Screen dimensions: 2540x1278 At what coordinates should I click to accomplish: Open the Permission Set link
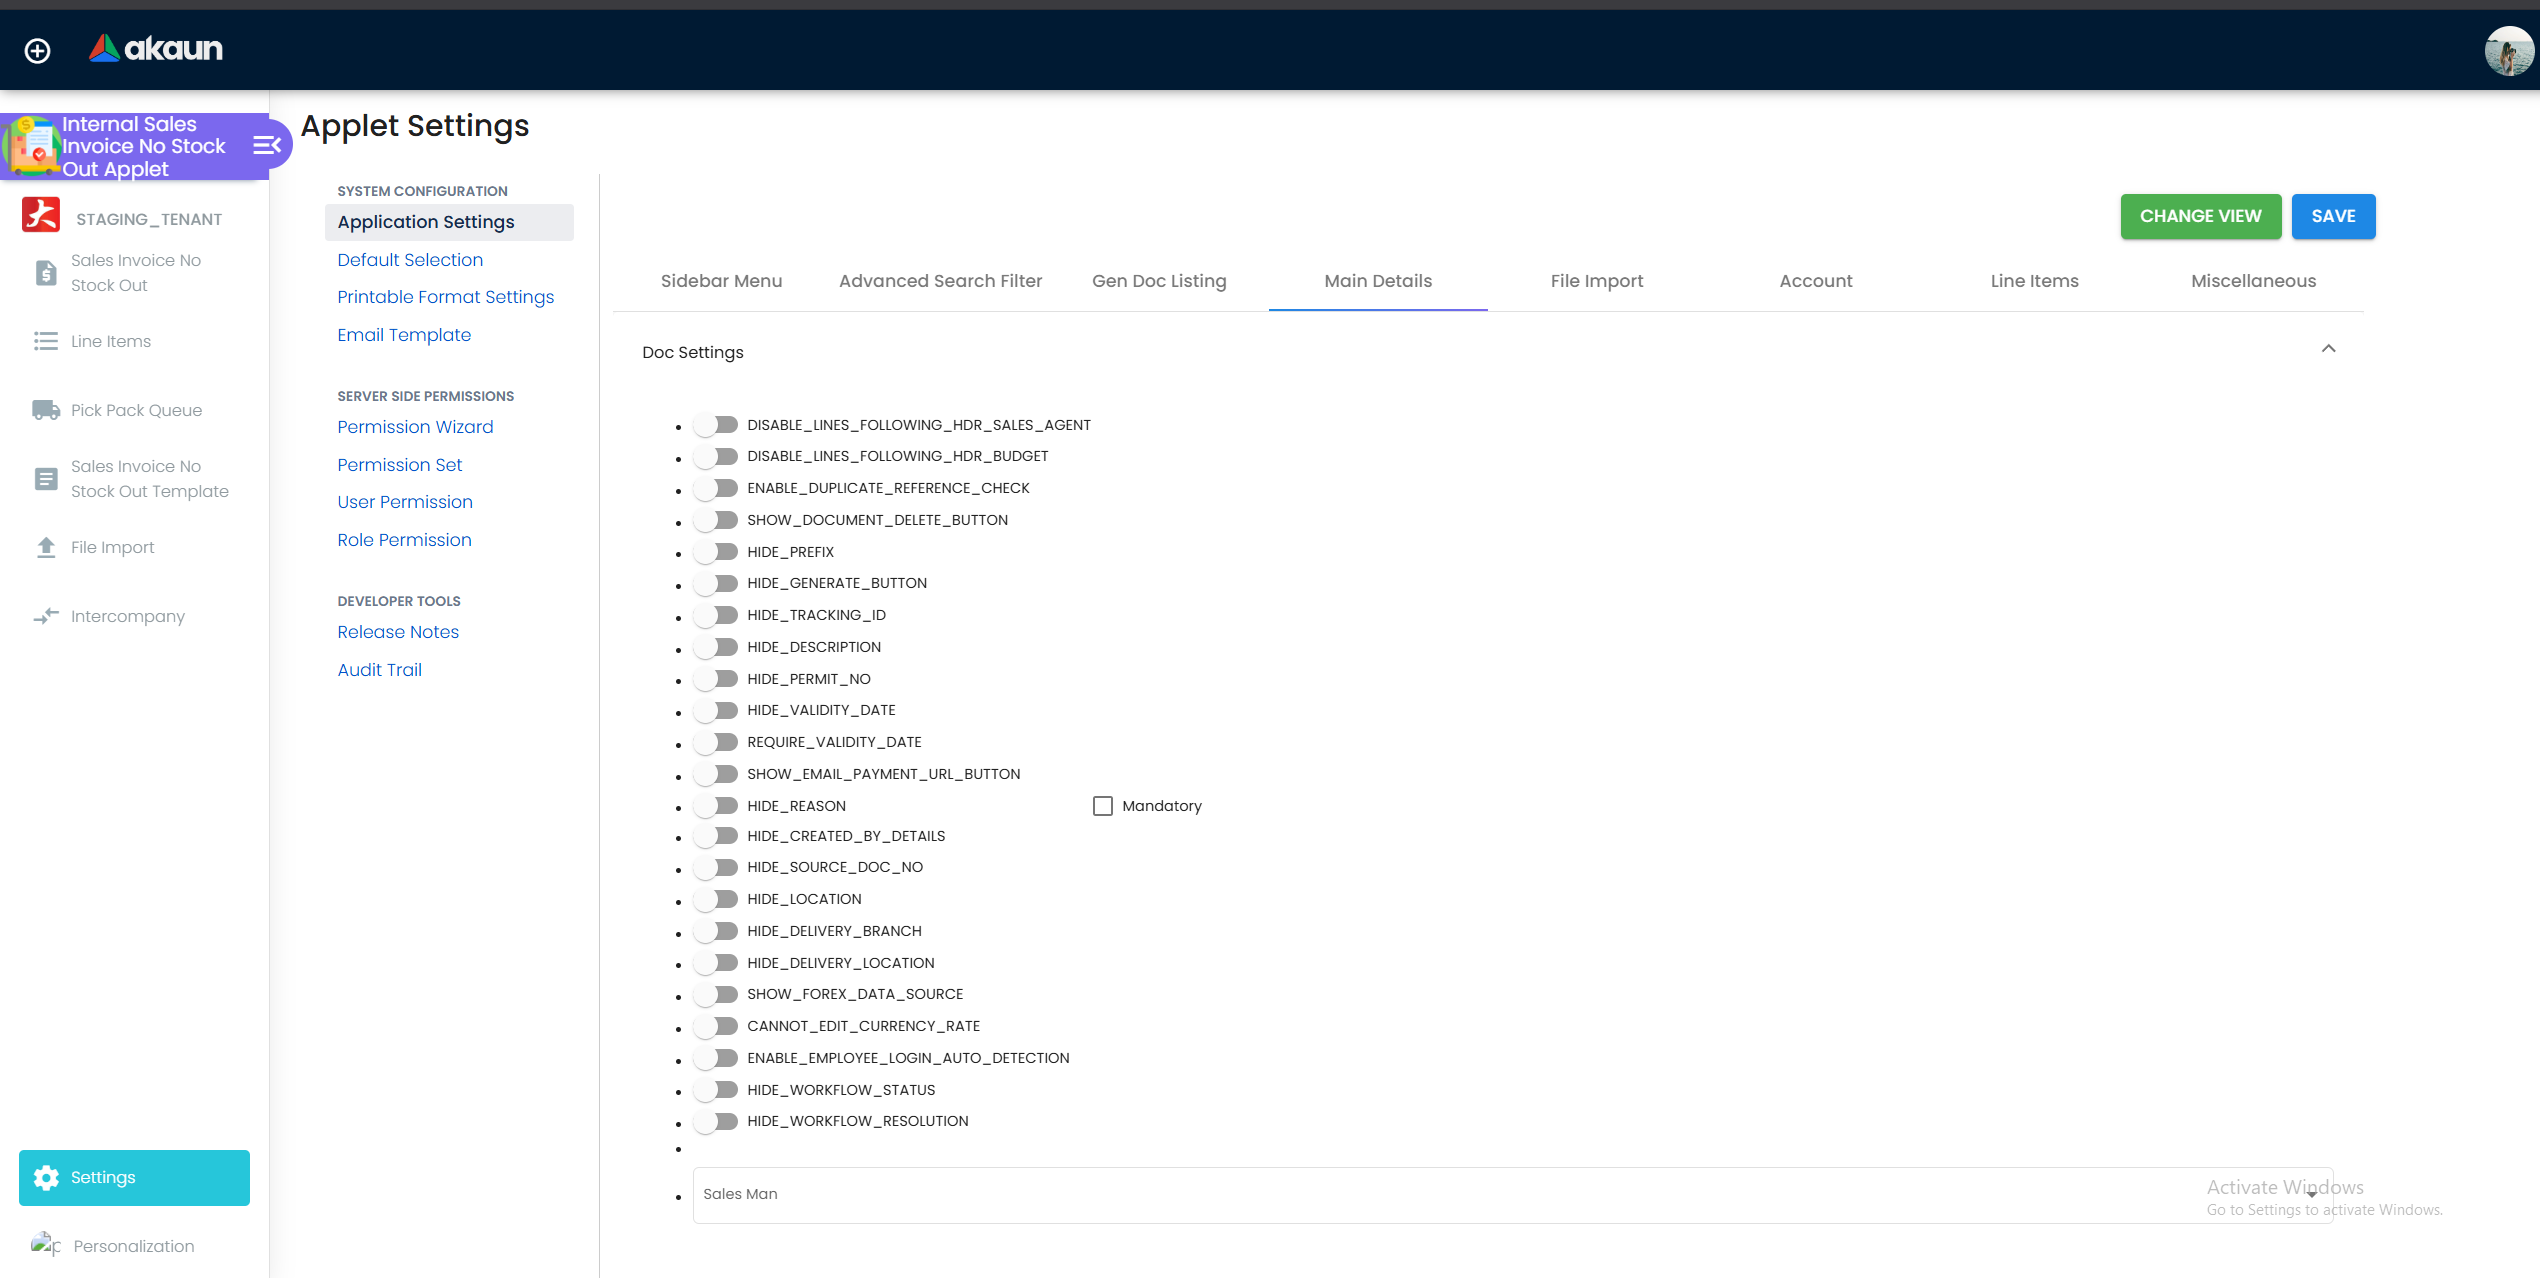[x=399, y=465]
